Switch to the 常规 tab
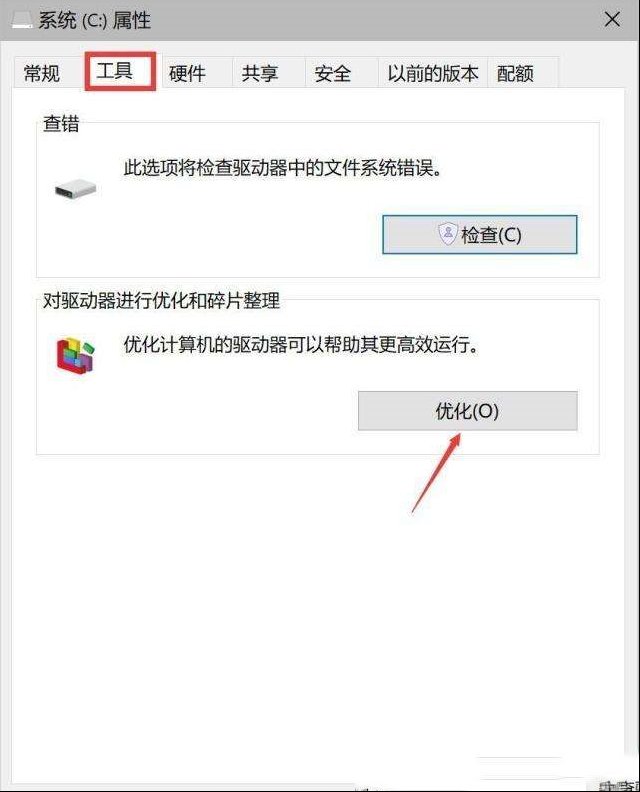 42,74
